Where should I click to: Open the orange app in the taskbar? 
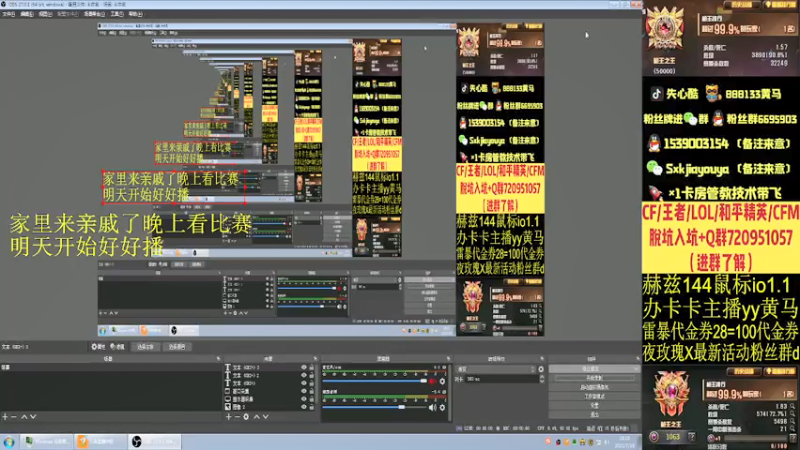coord(100,442)
